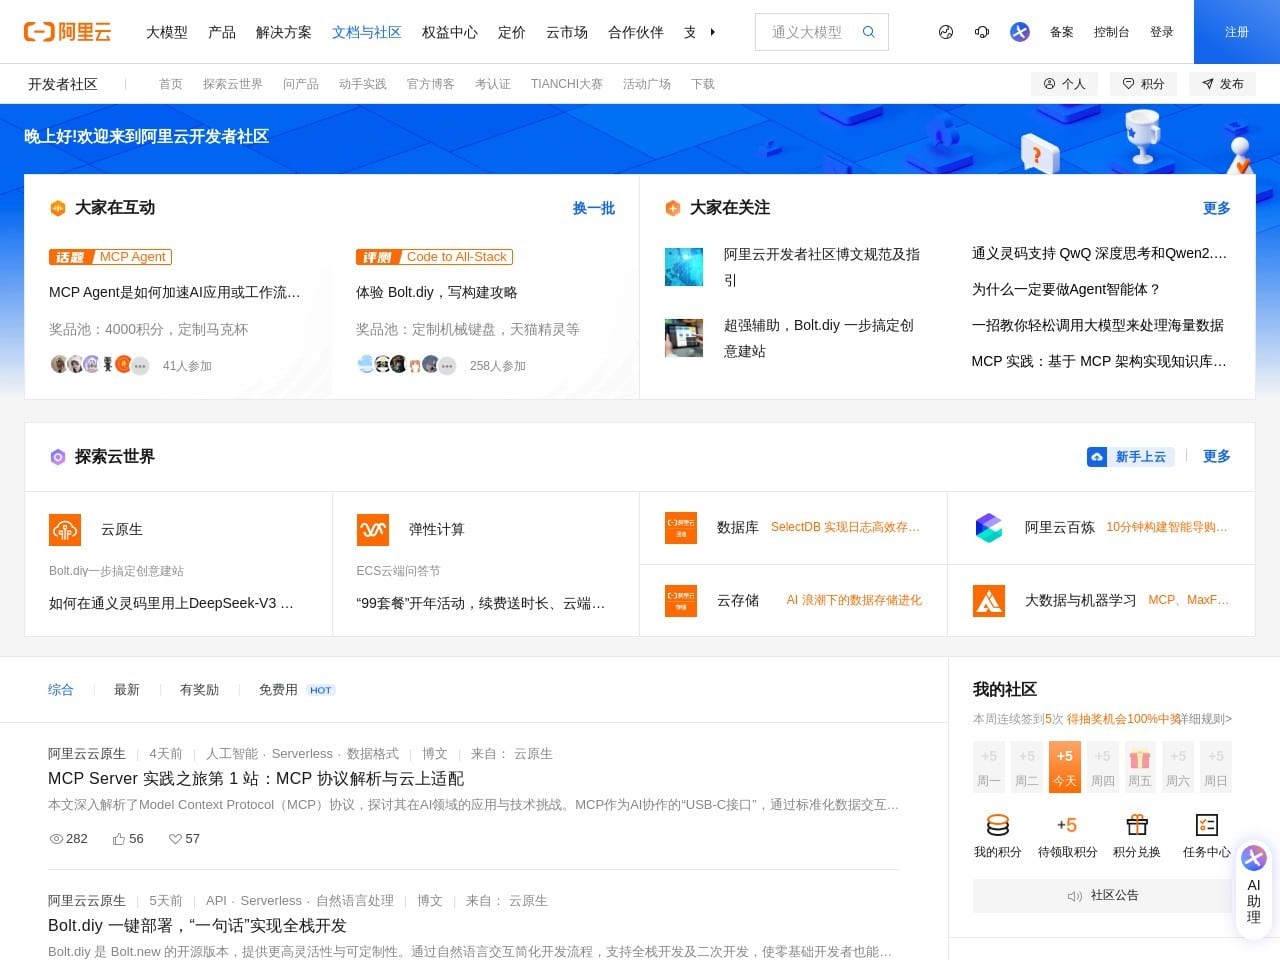Select the gift icon for 积分兑换
This screenshot has width=1280, height=960.
pyautogui.click(x=1137, y=824)
